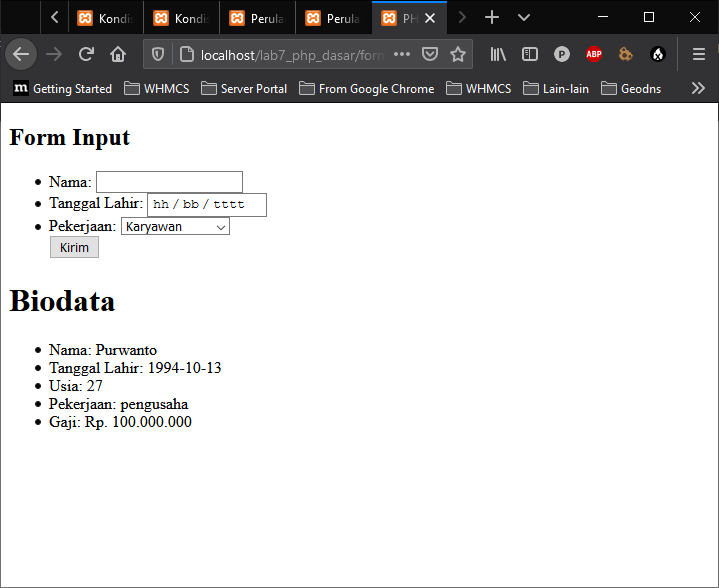Switch to the second Kondis tab
The height and width of the screenshot is (588, 719).
pyautogui.click(x=182, y=18)
